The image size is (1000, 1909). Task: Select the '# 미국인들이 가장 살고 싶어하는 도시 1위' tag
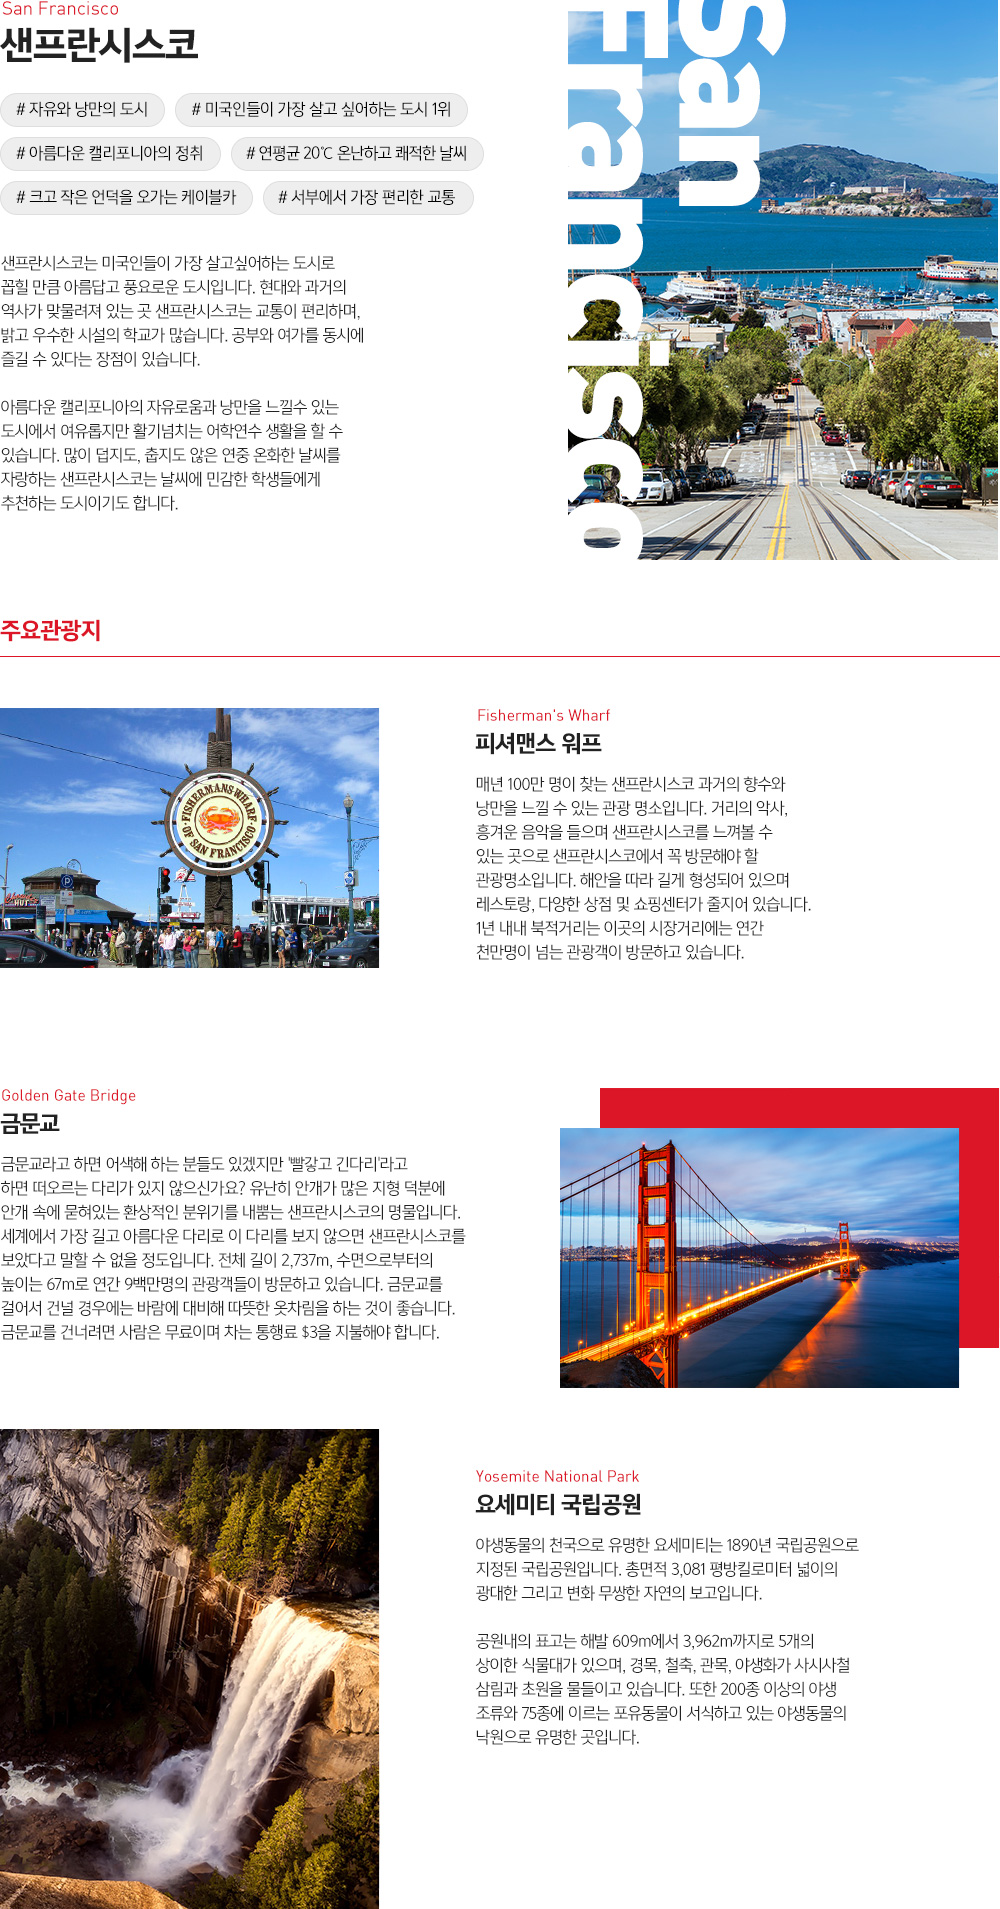coord(321,109)
